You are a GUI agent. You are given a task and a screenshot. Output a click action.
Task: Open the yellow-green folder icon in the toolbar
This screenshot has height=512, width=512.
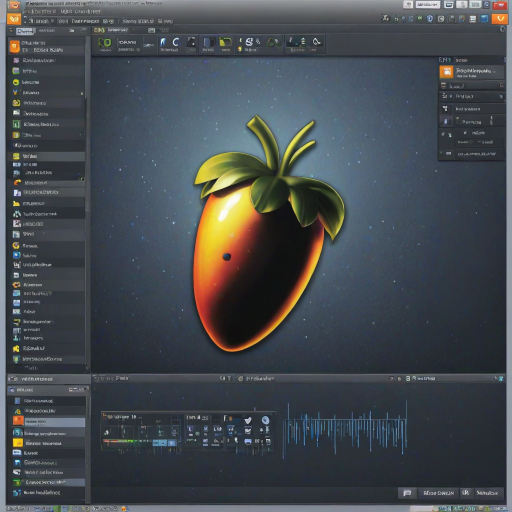pyautogui.click(x=225, y=42)
